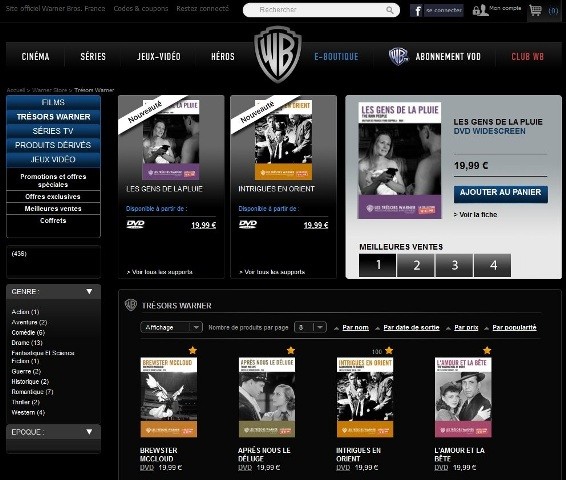Open the CLUB WB section
Screen dimensions: 566x480
[527, 57]
